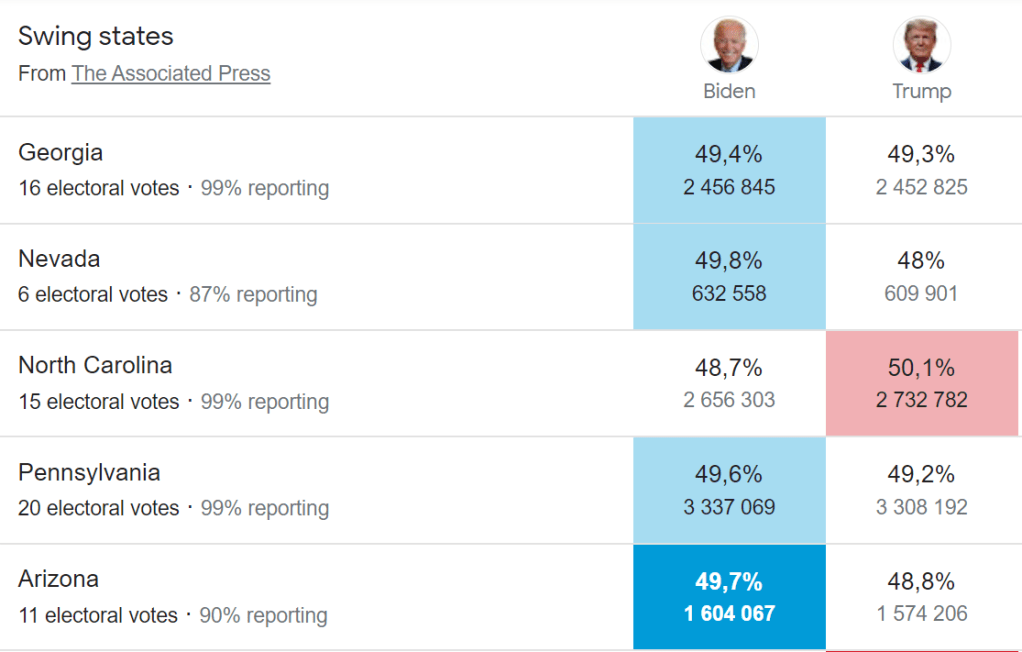The height and width of the screenshot is (652, 1022).
Task: Click the Swing states heading
Action: pos(96,37)
